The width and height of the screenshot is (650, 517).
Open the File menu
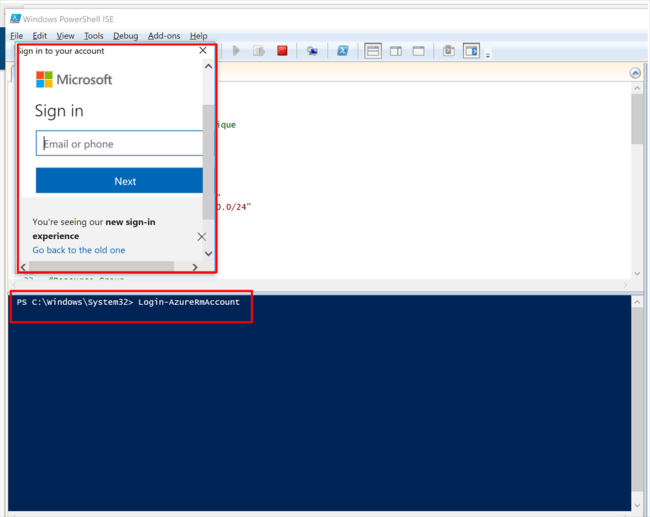[x=16, y=36]
